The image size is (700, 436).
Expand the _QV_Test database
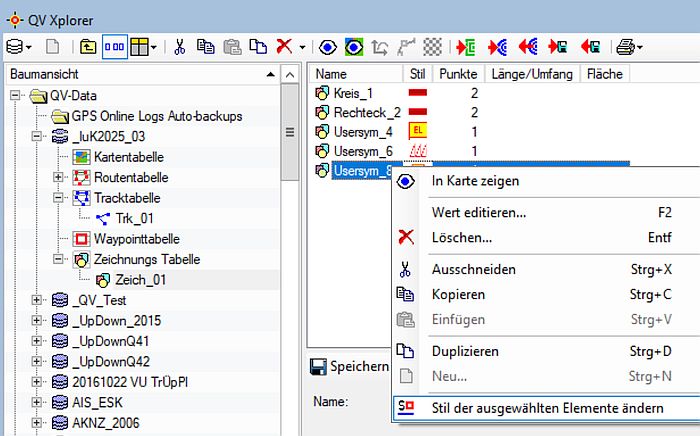pos(37,300)
